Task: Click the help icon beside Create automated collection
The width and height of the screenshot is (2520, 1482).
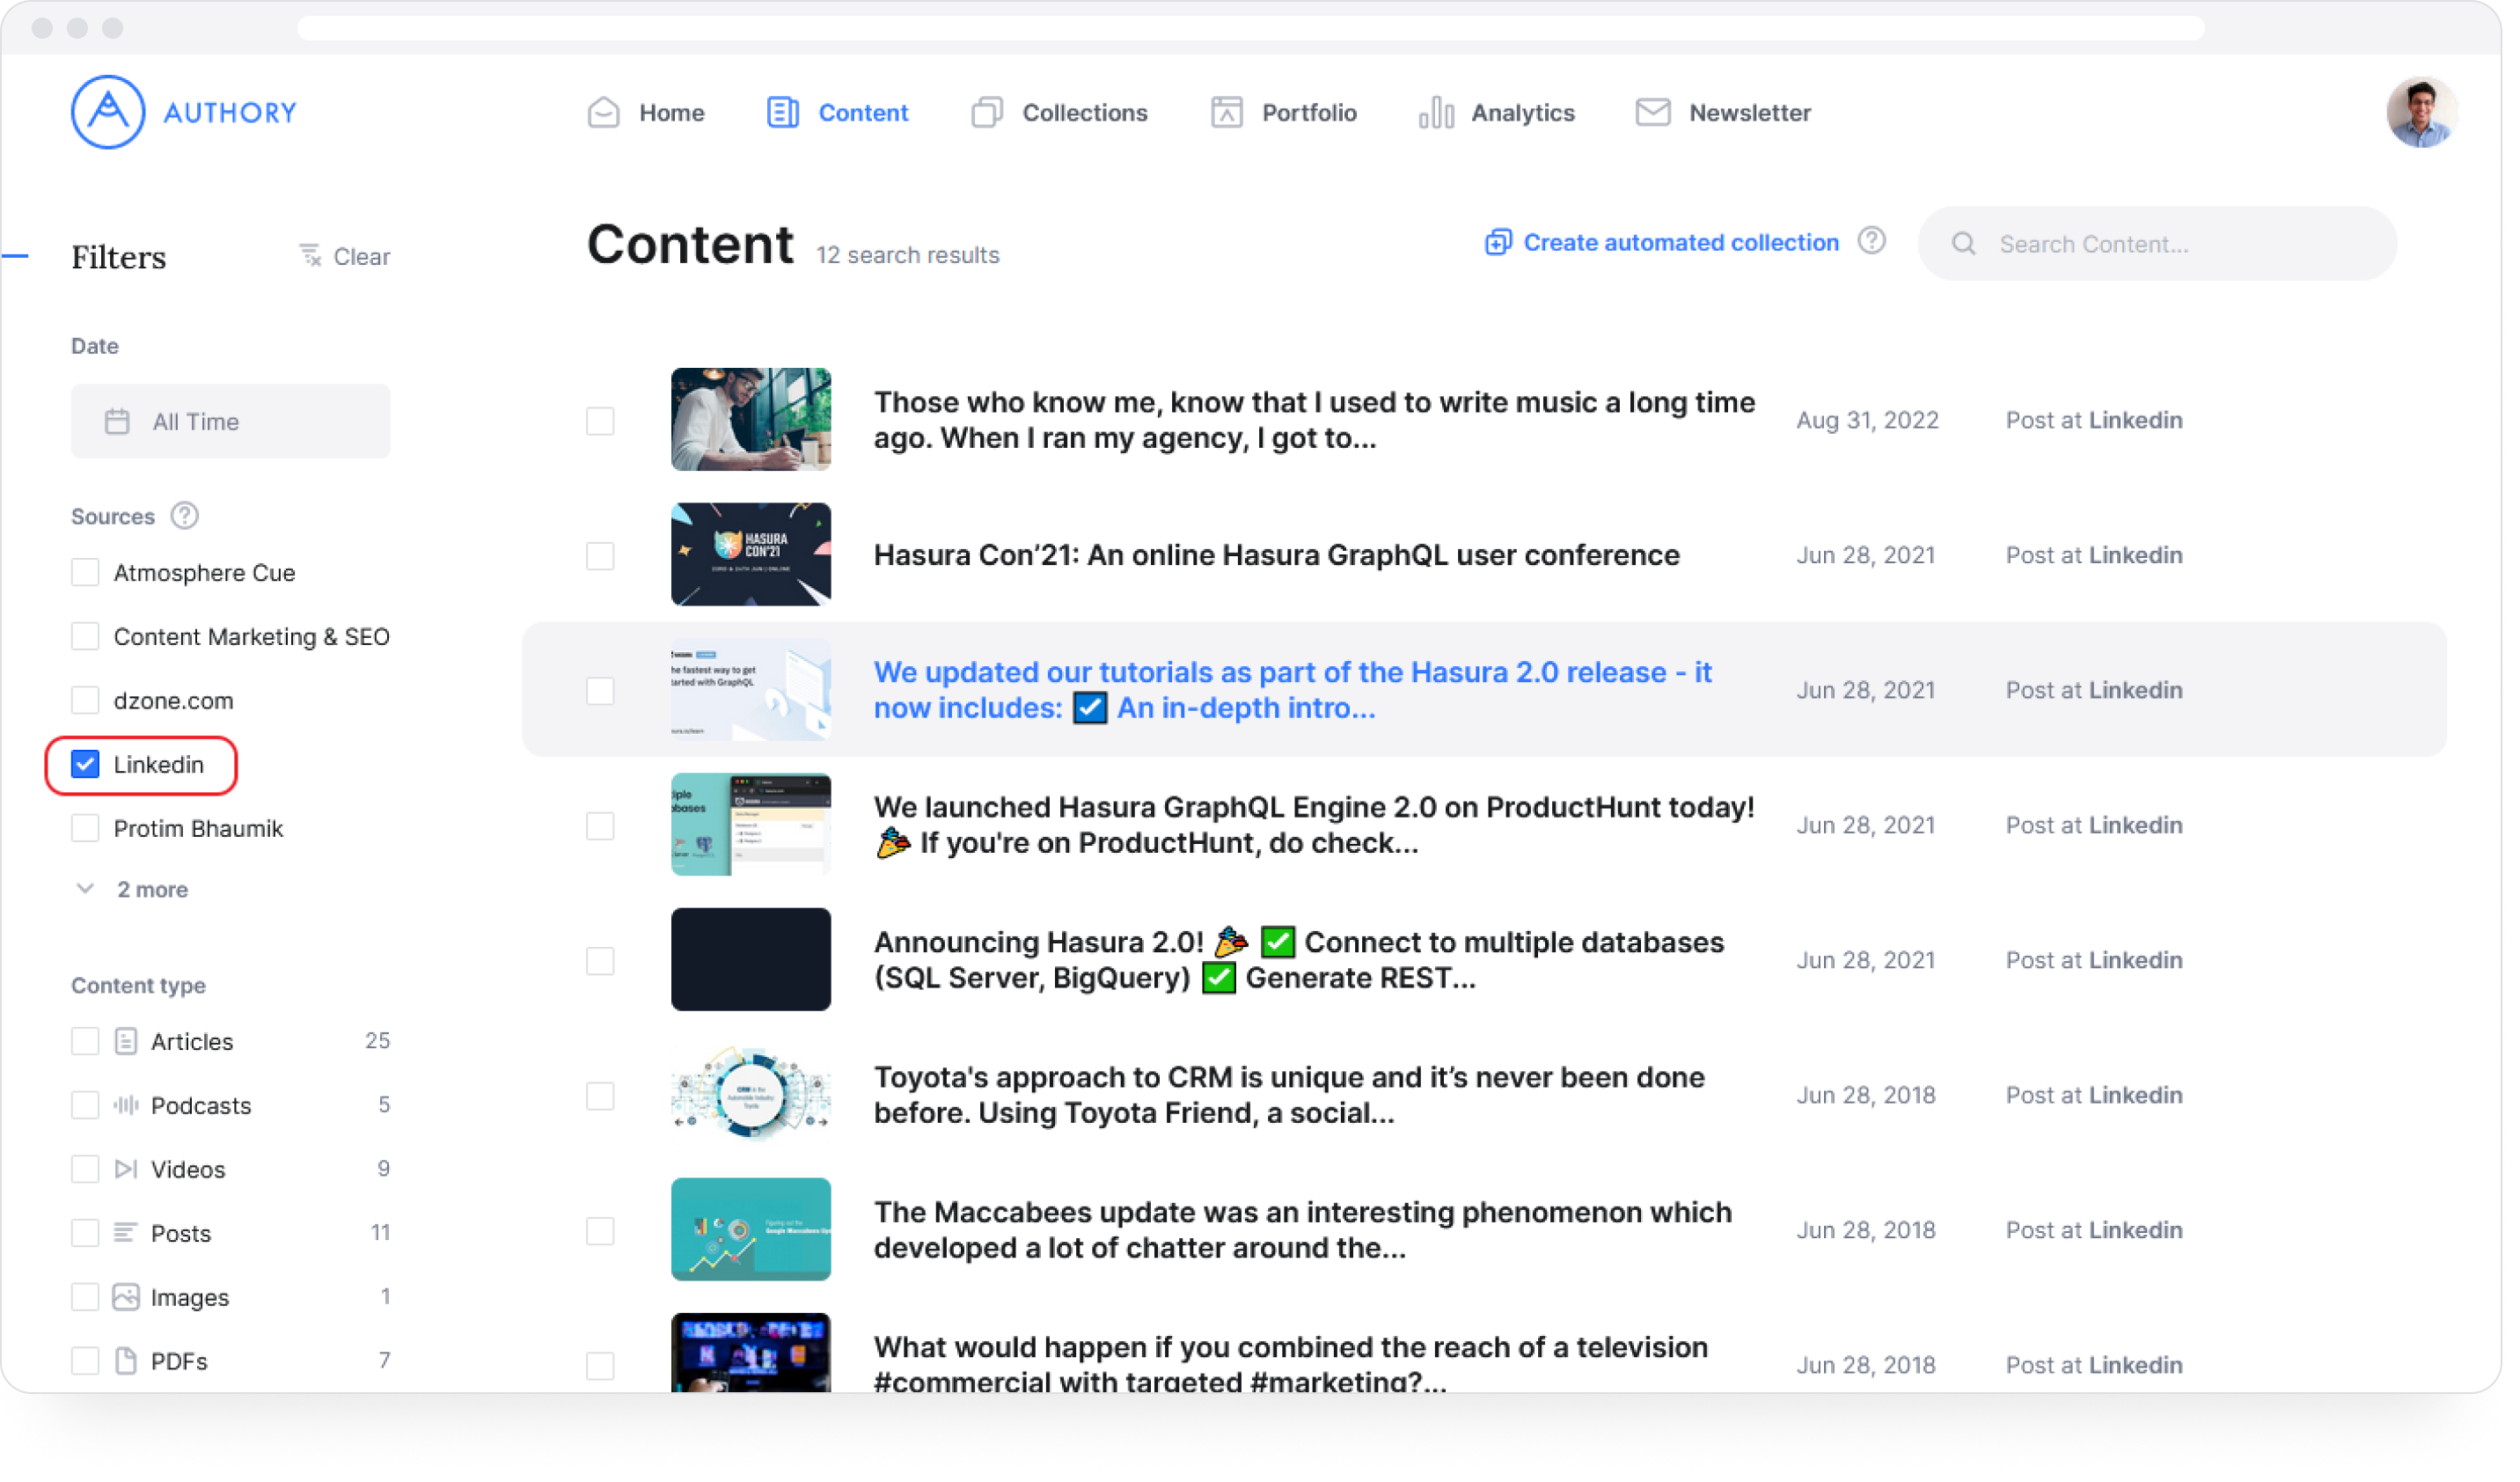Action: coord(1872,242)
